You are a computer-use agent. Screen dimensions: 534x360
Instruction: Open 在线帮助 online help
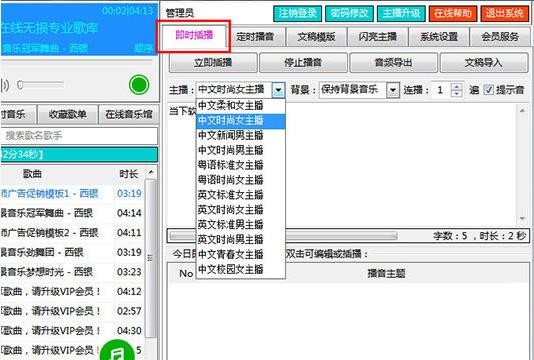click(453, 14)
